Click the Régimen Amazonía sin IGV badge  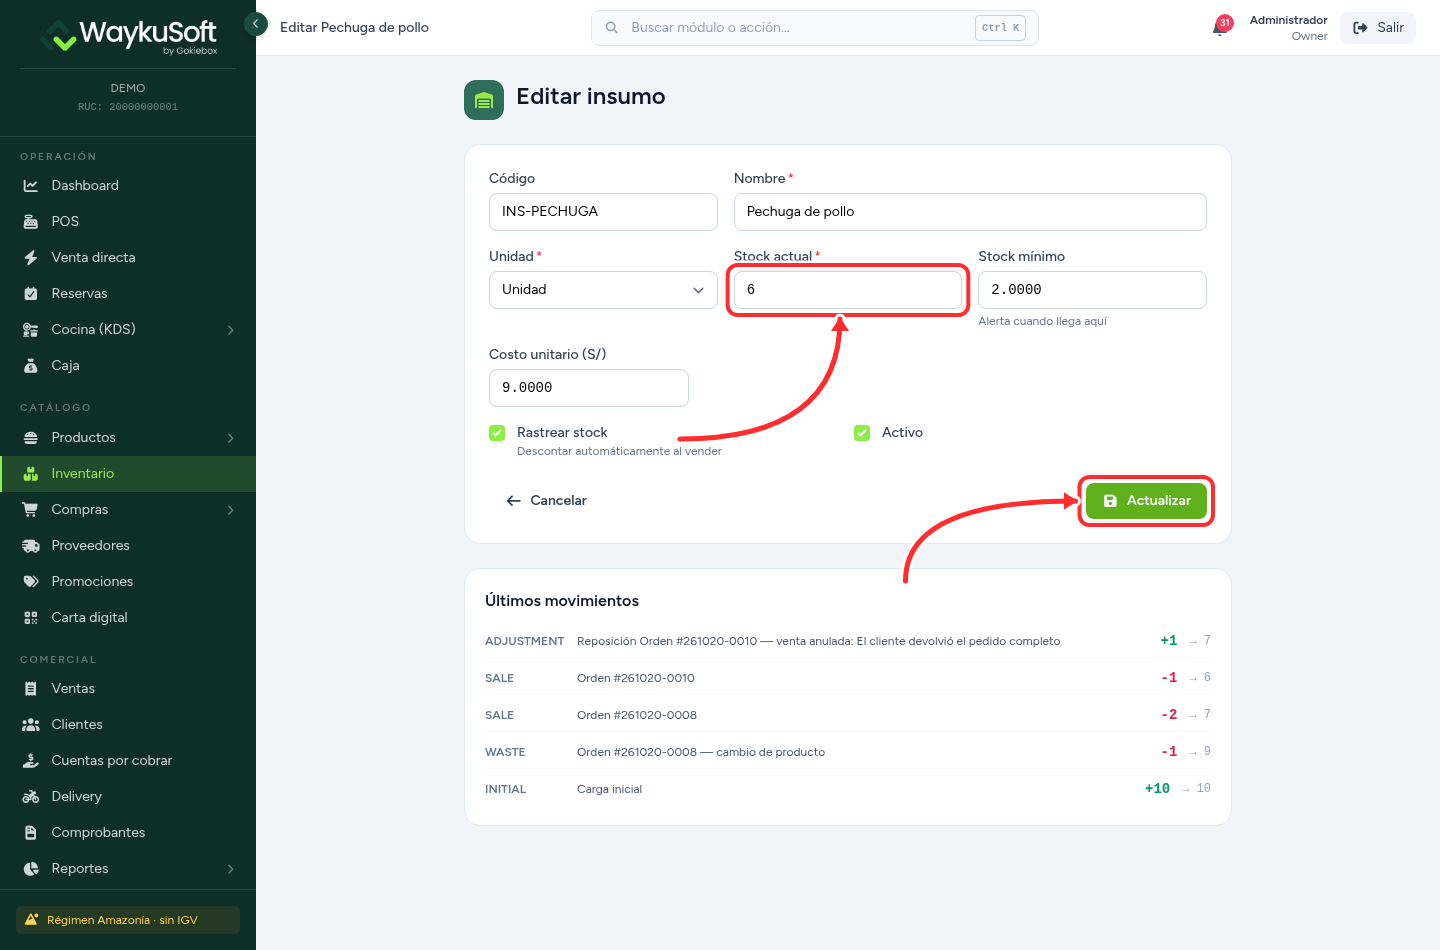[x=128, y=920]
